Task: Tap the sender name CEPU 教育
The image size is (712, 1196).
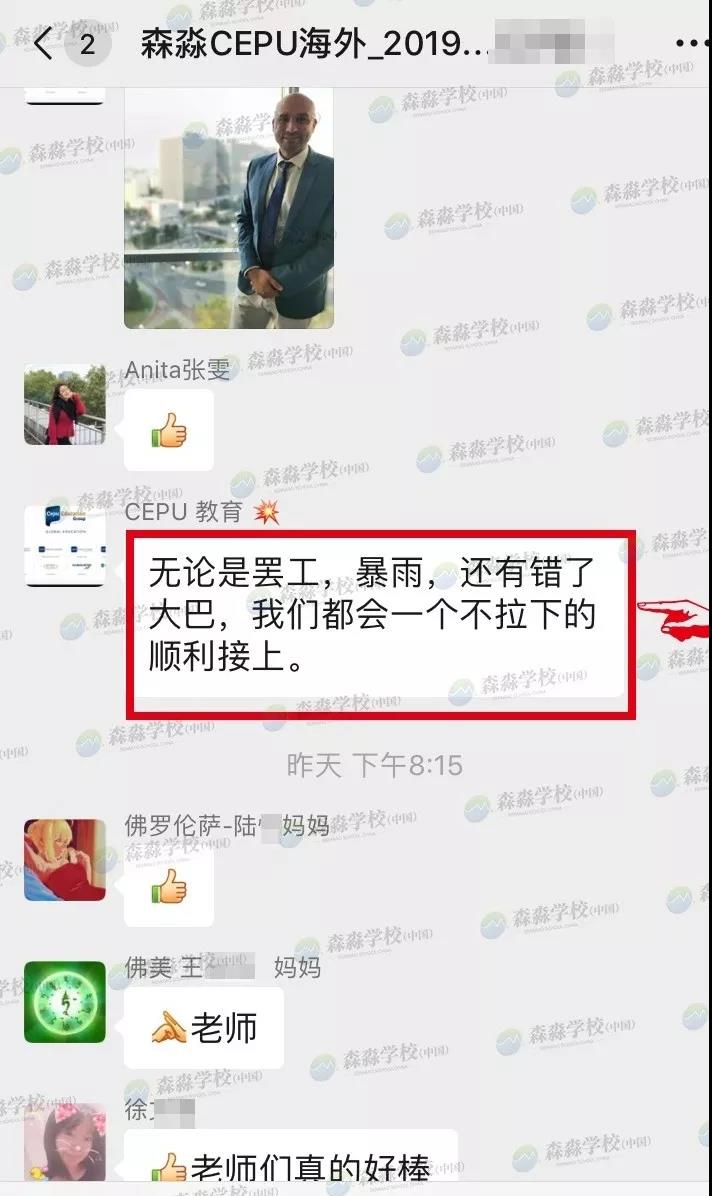Action: 184,511
